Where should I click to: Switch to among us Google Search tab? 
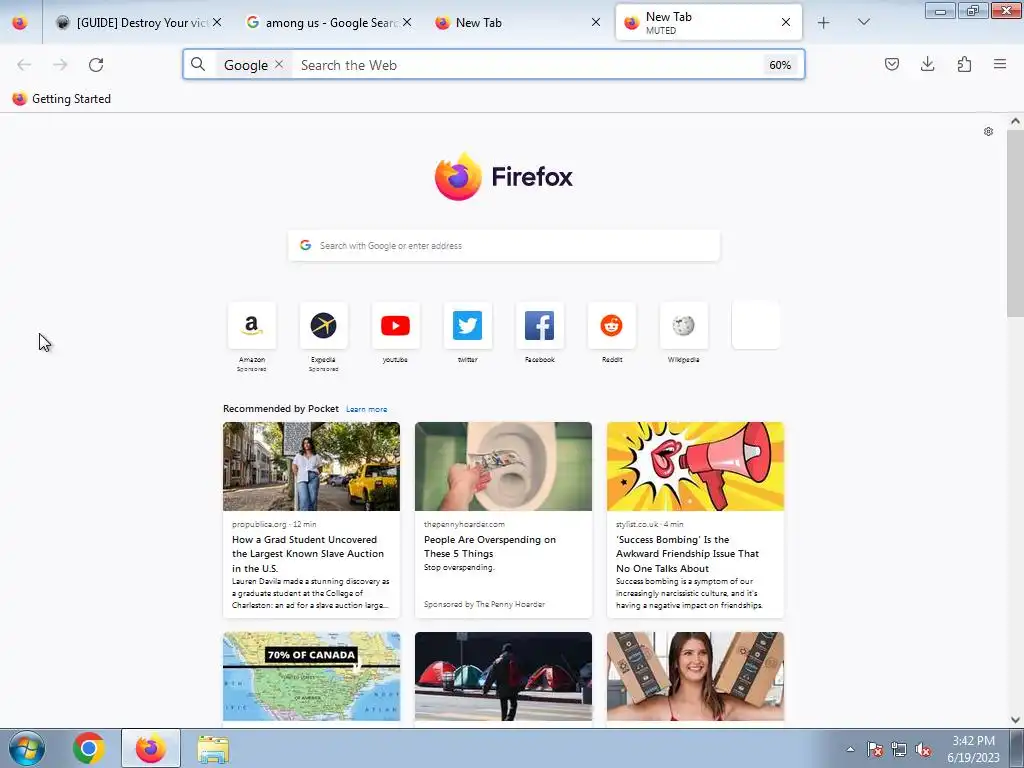pos(321,22)
